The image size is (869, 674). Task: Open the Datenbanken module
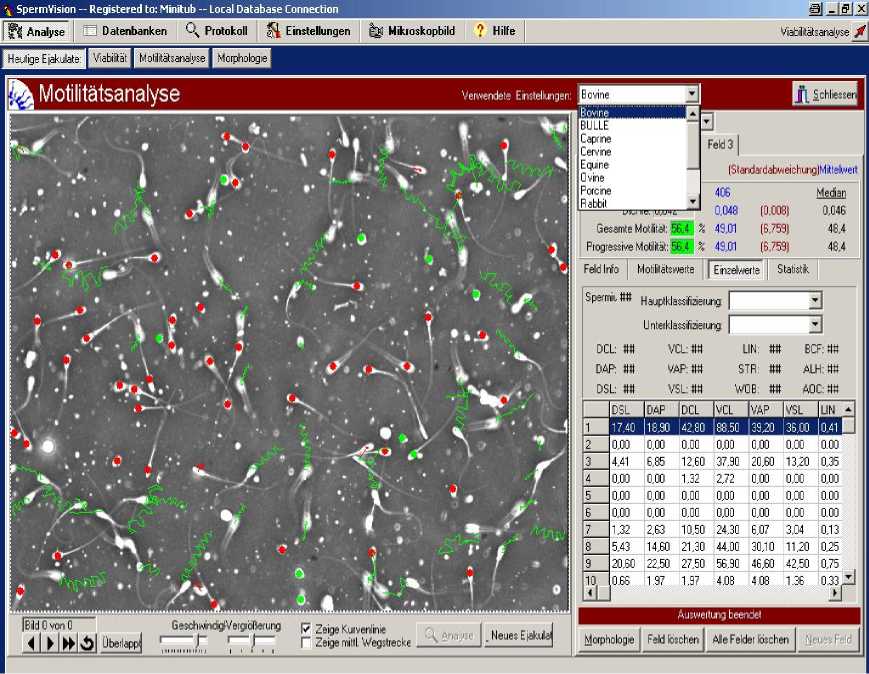click(x=125, y=31)
